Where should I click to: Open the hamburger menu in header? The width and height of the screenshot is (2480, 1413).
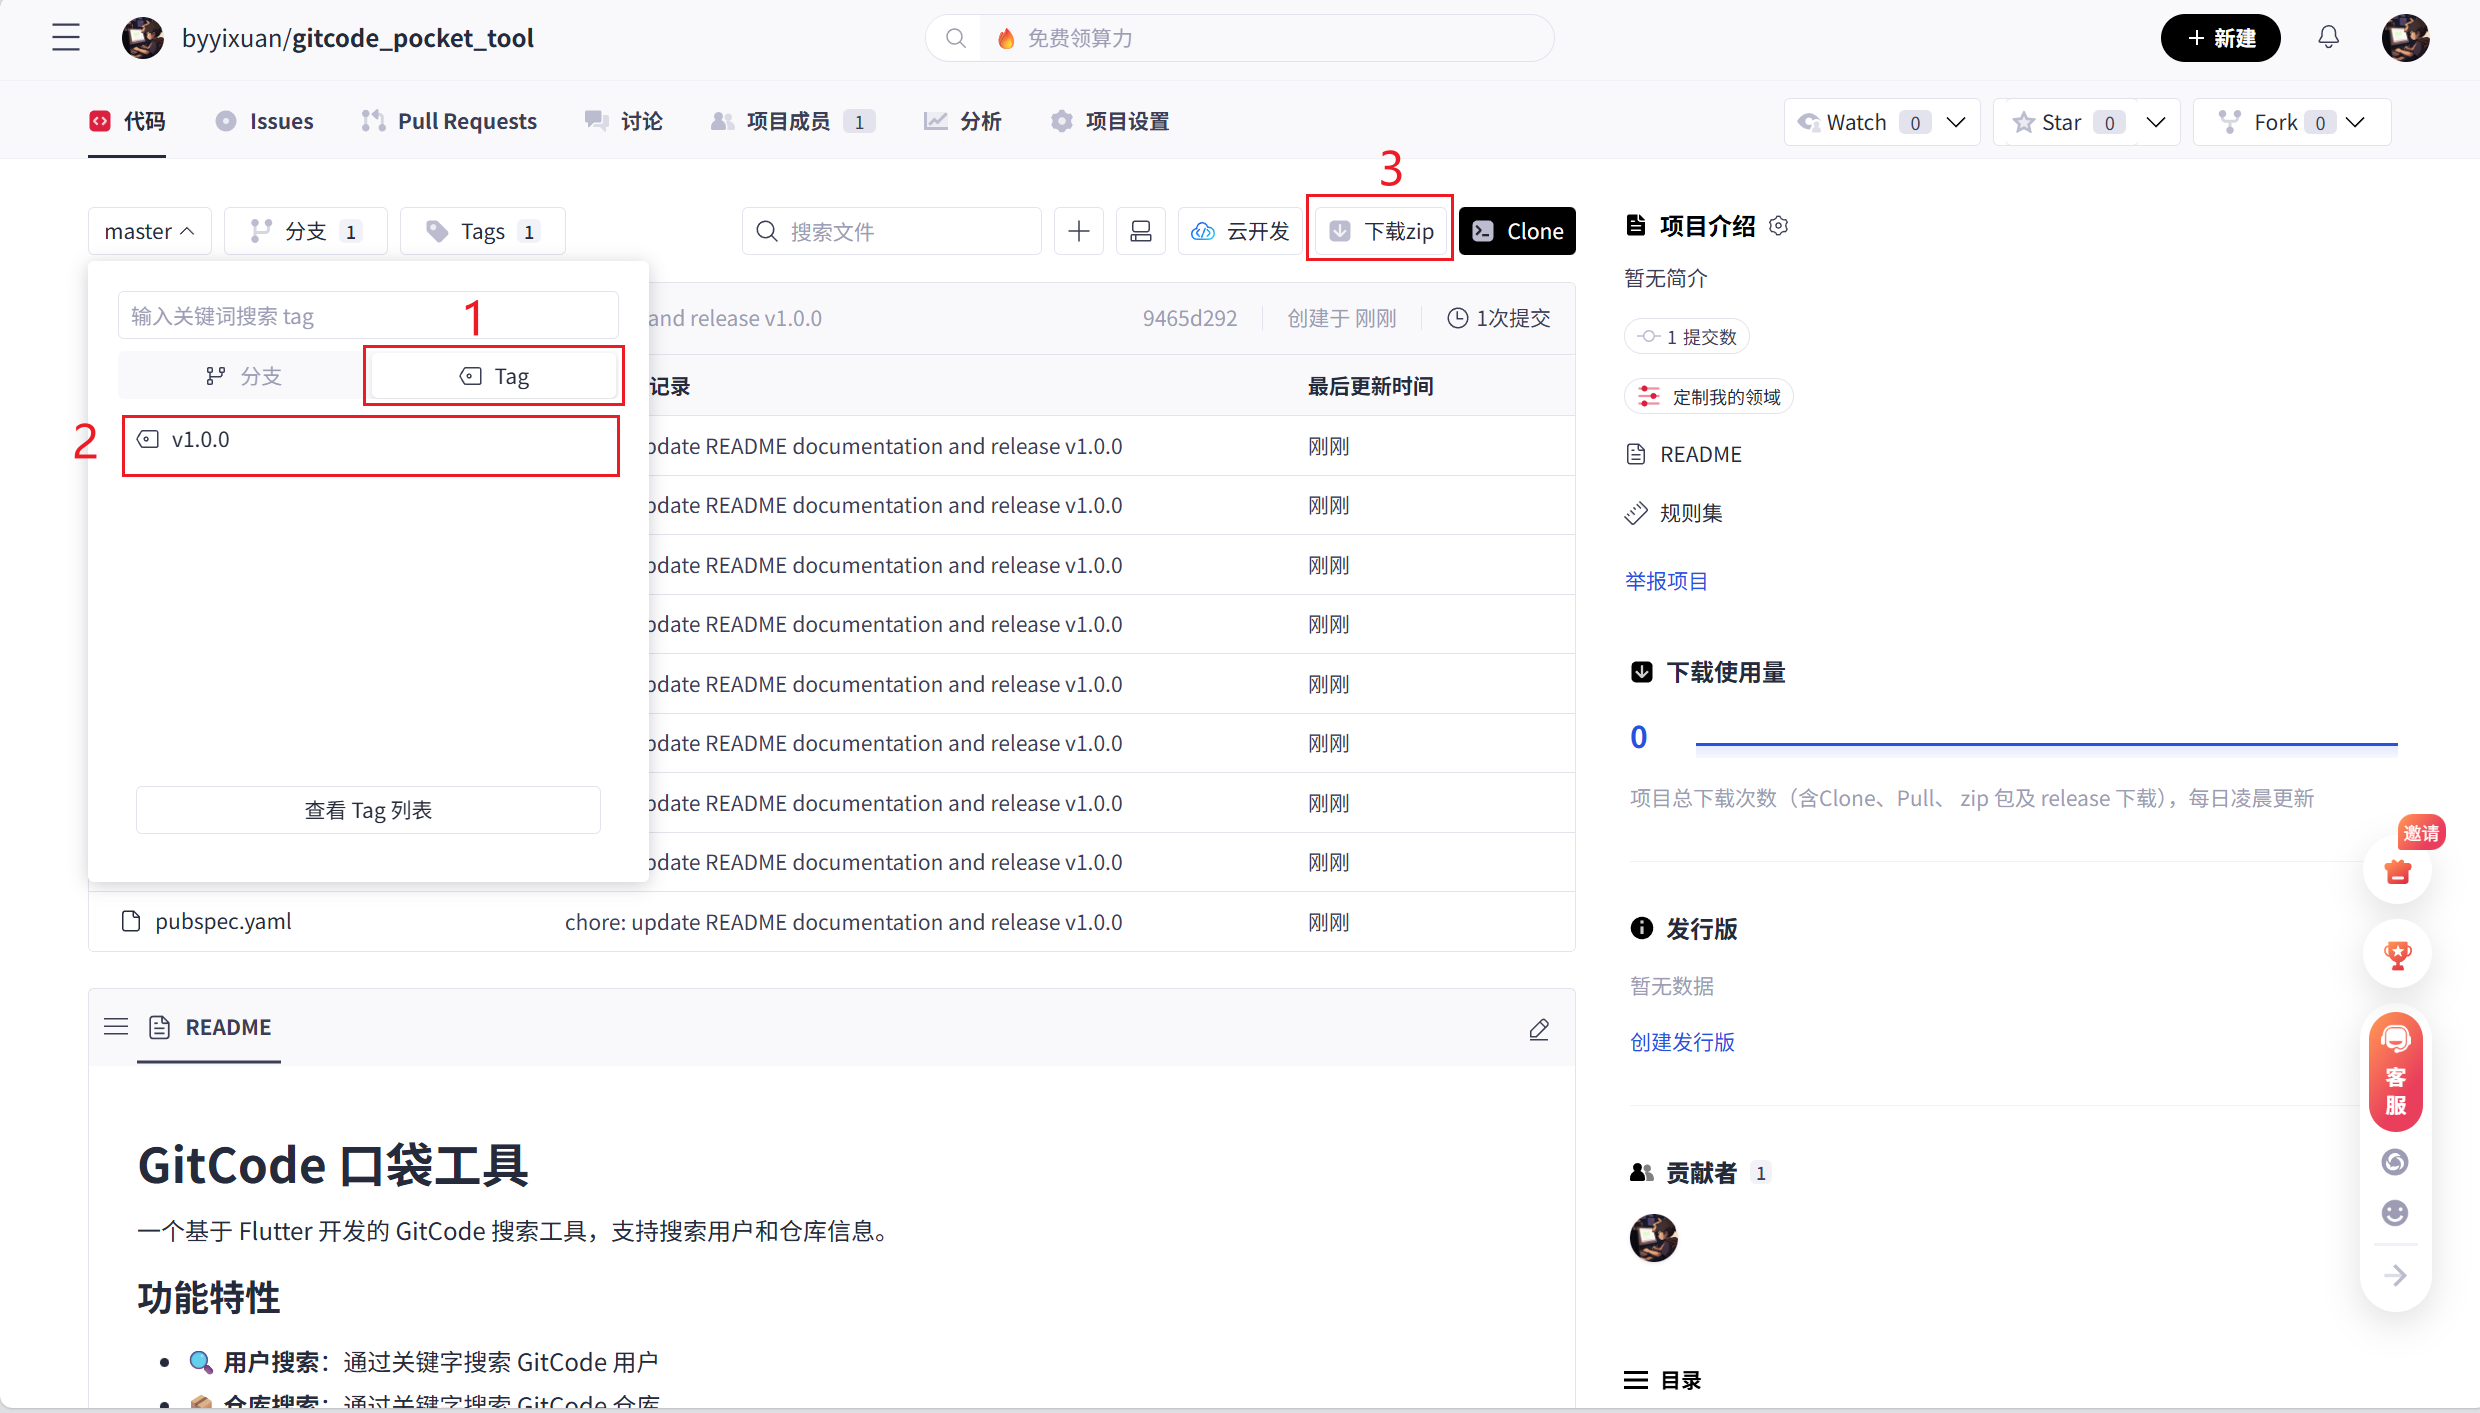click(x=66, y=38)
